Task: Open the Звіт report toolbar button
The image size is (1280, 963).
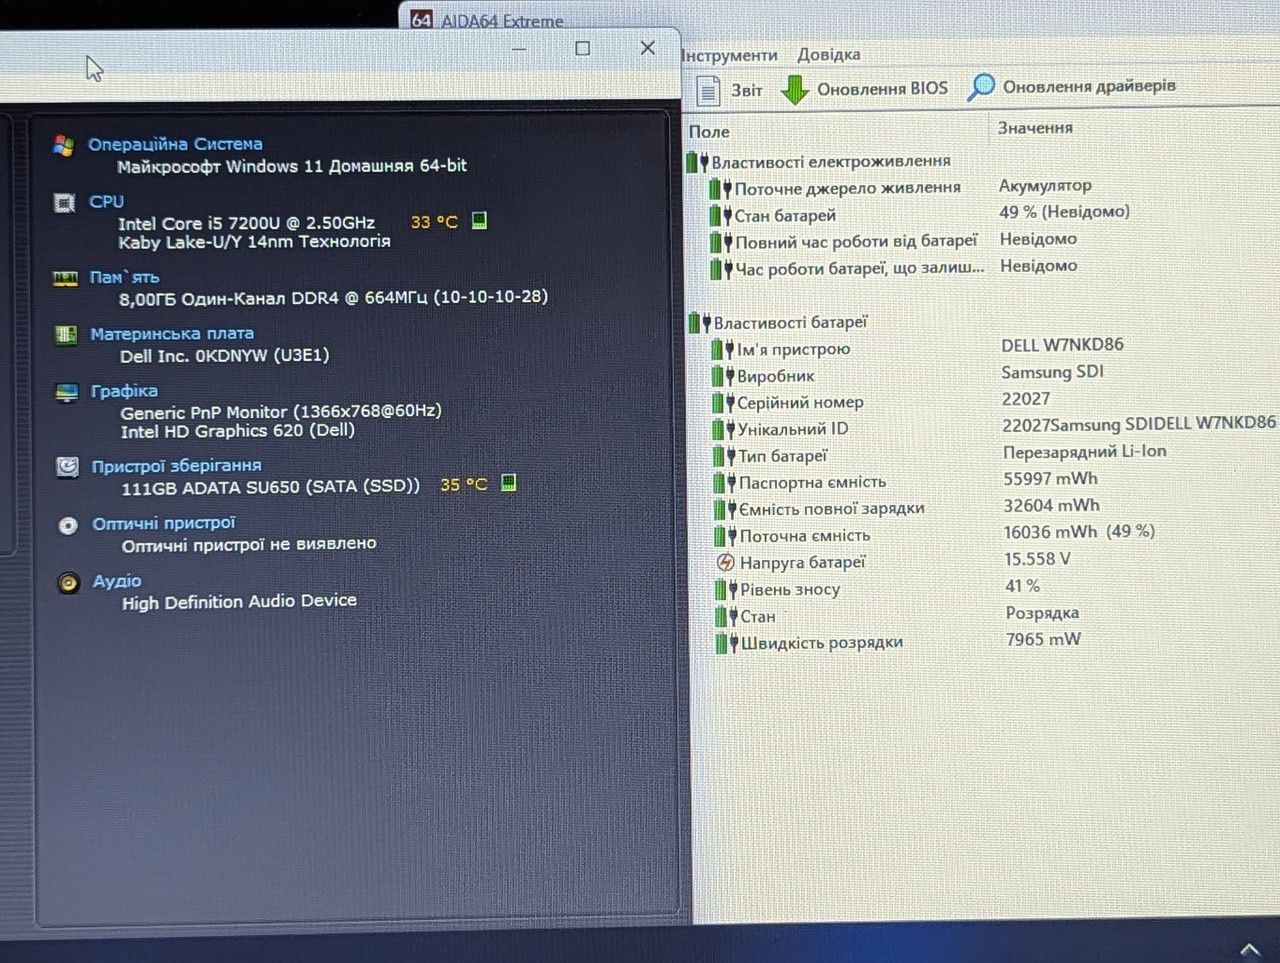Action: click(x=729, y=90)
